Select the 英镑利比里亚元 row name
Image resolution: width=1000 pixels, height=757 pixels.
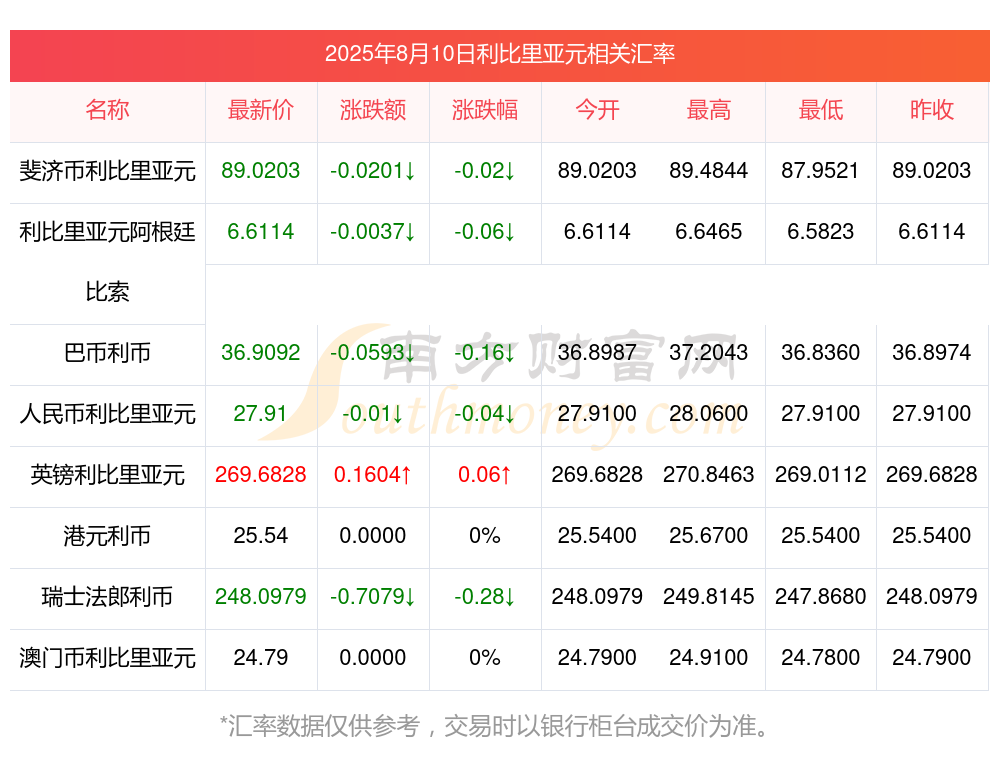click(107, 475)
